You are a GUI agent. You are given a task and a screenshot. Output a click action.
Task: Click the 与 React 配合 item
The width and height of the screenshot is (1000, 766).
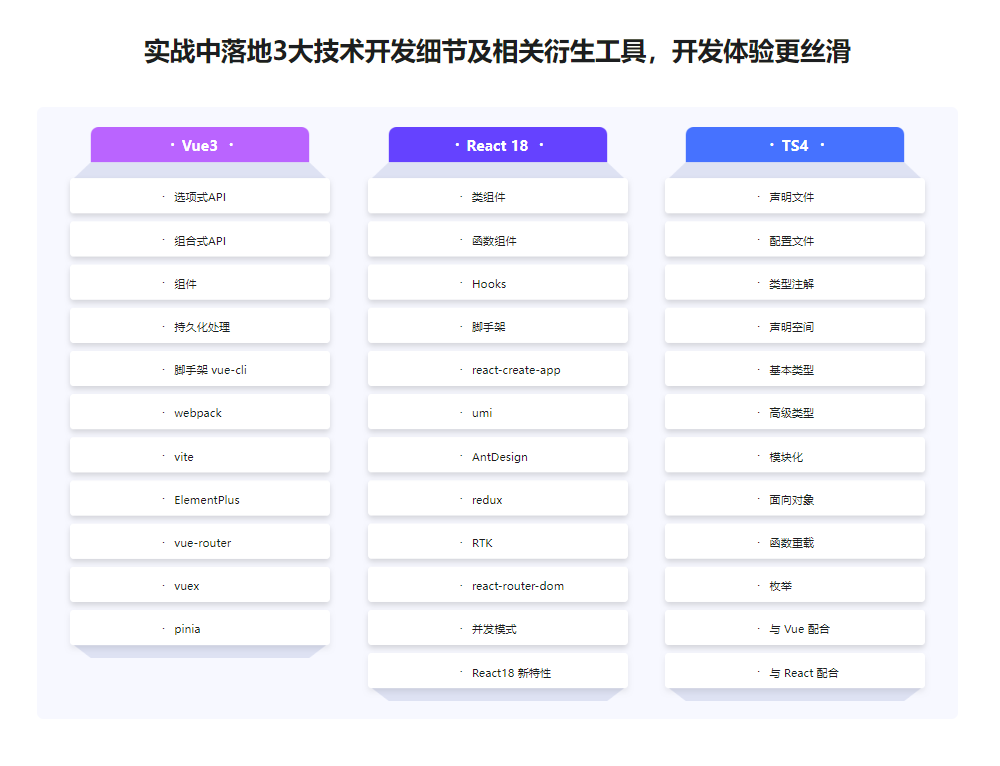click(794, 672)
